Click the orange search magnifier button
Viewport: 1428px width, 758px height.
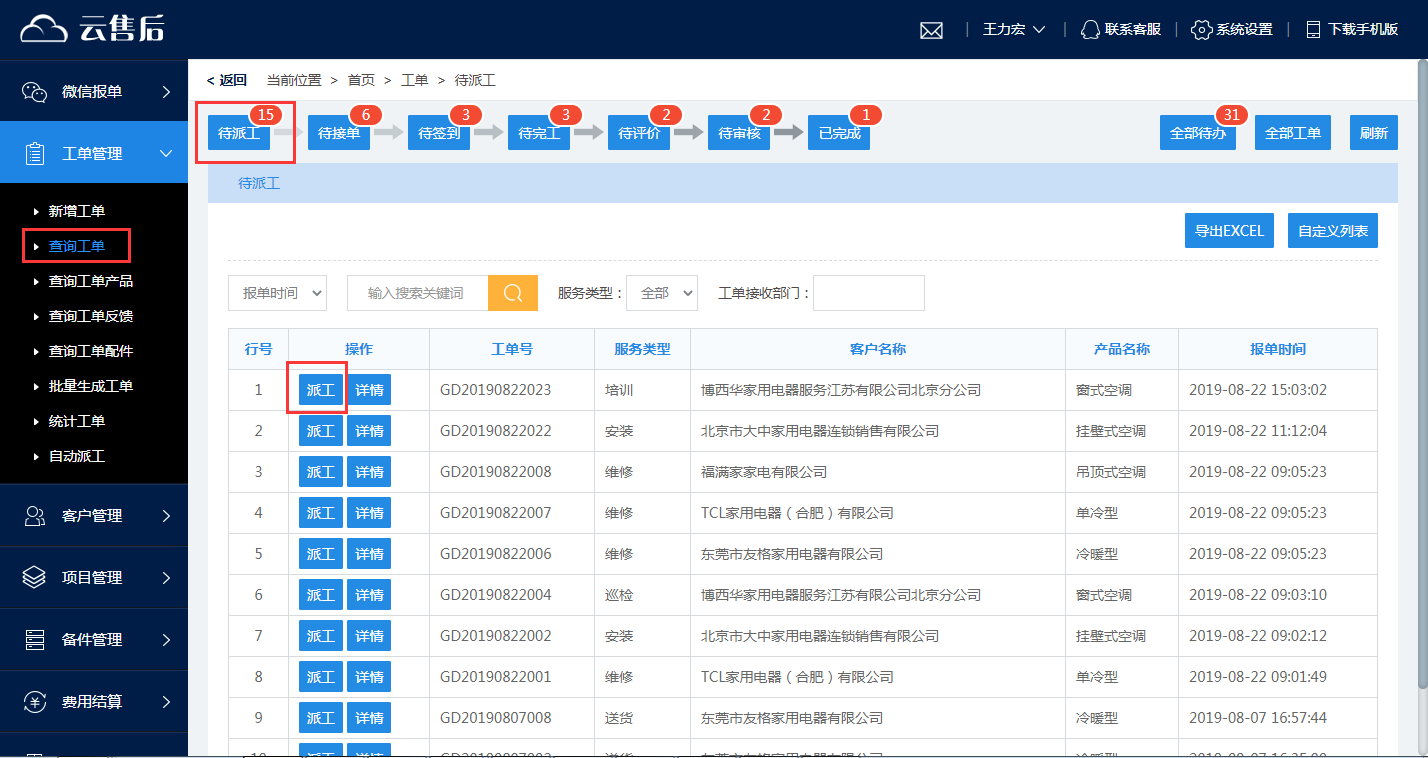513,293
